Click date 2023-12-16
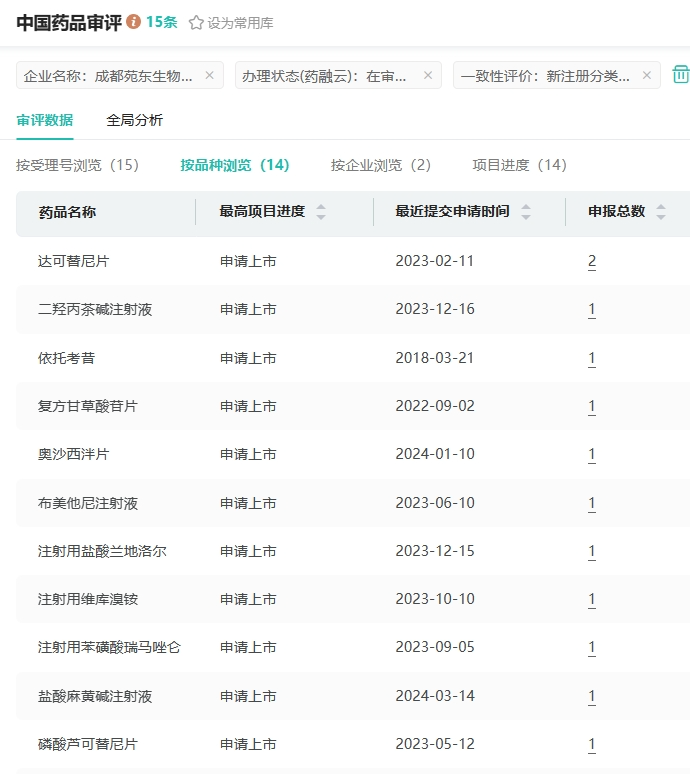This screenshot has width=690, height=774. pos(434,309)
